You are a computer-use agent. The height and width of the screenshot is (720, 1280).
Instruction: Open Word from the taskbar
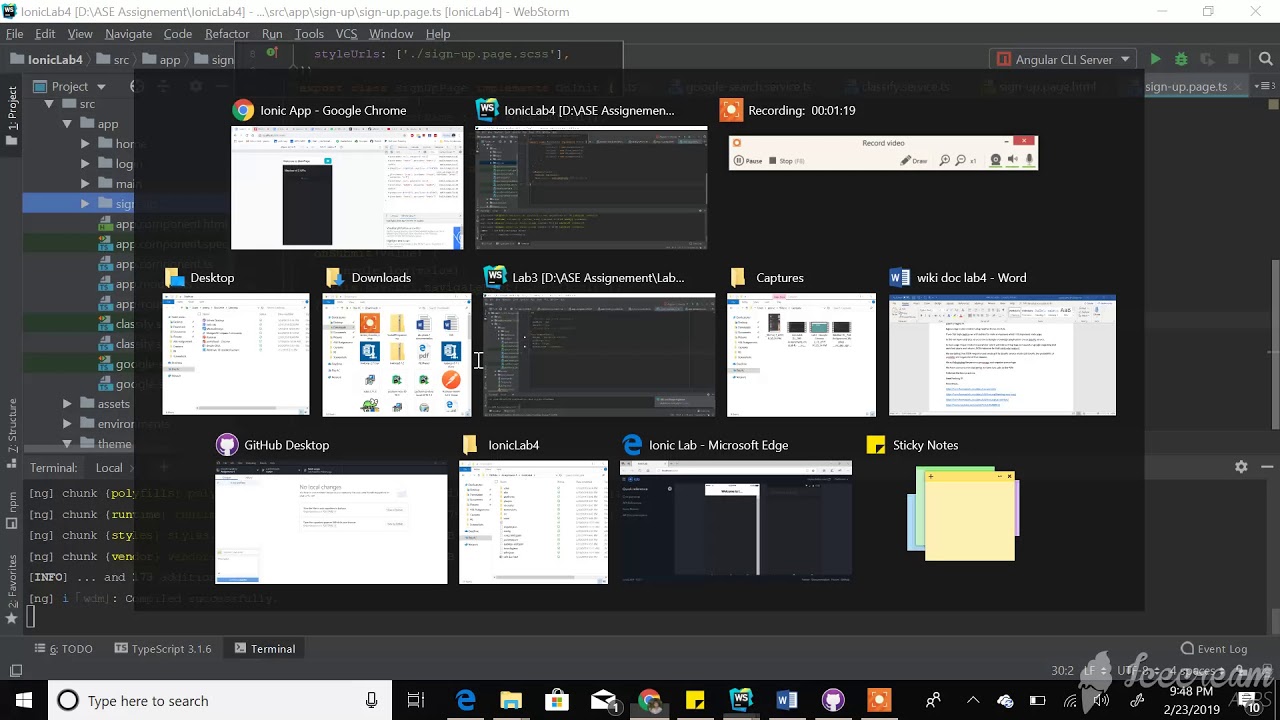tap(787, 701)
